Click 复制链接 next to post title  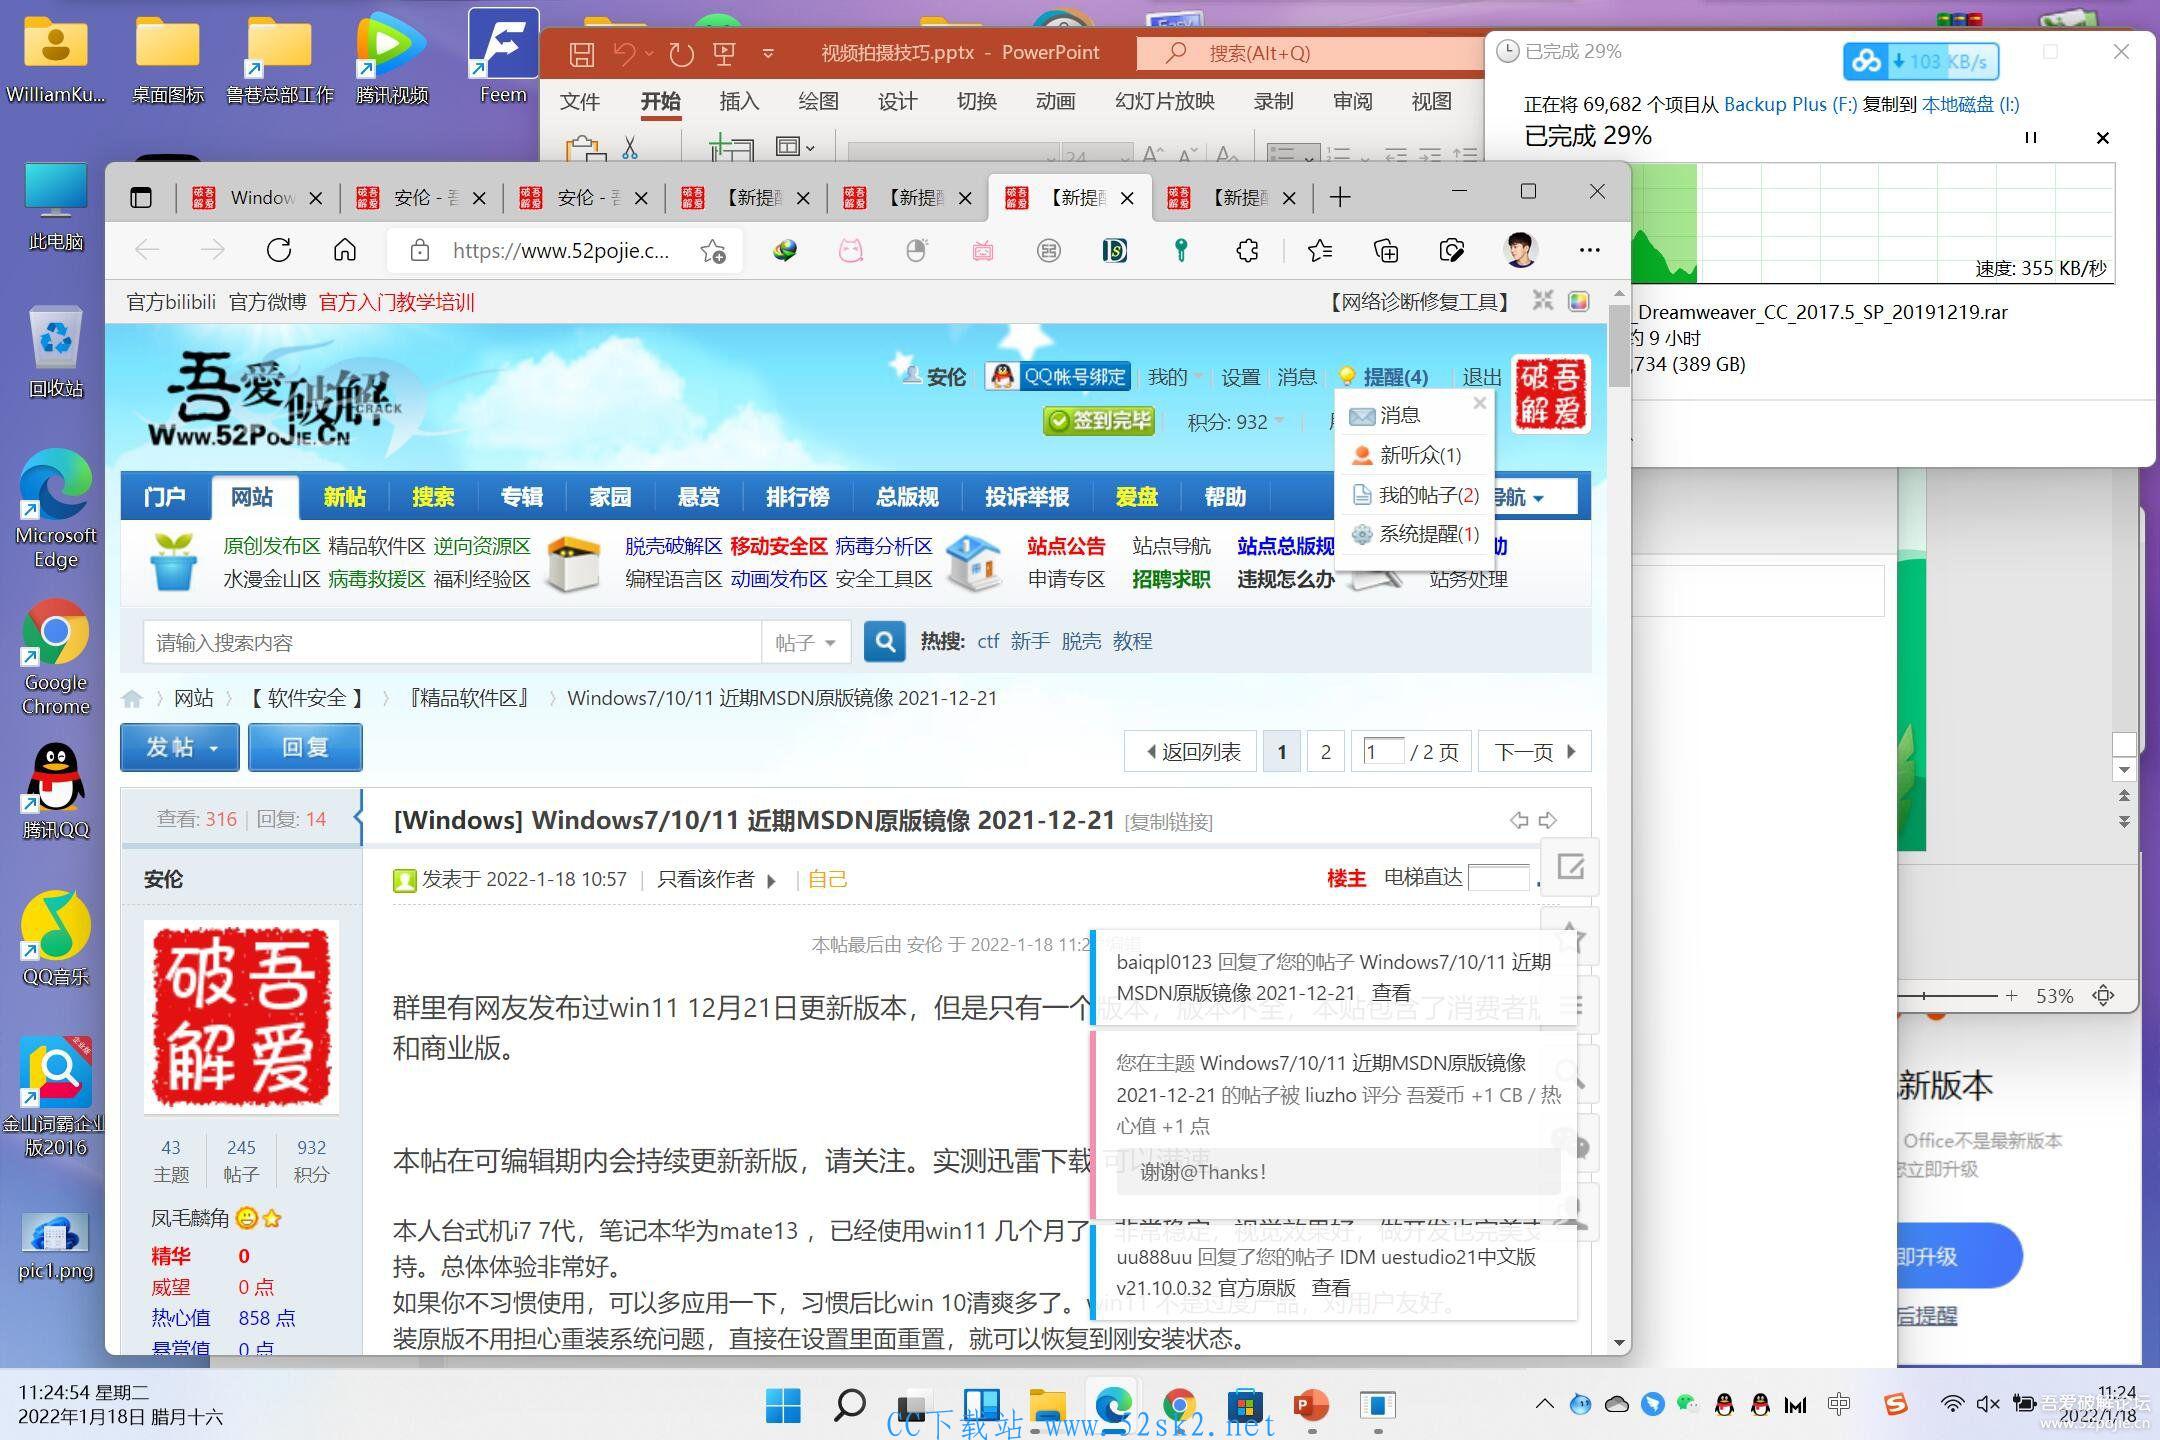point(1168,822)
